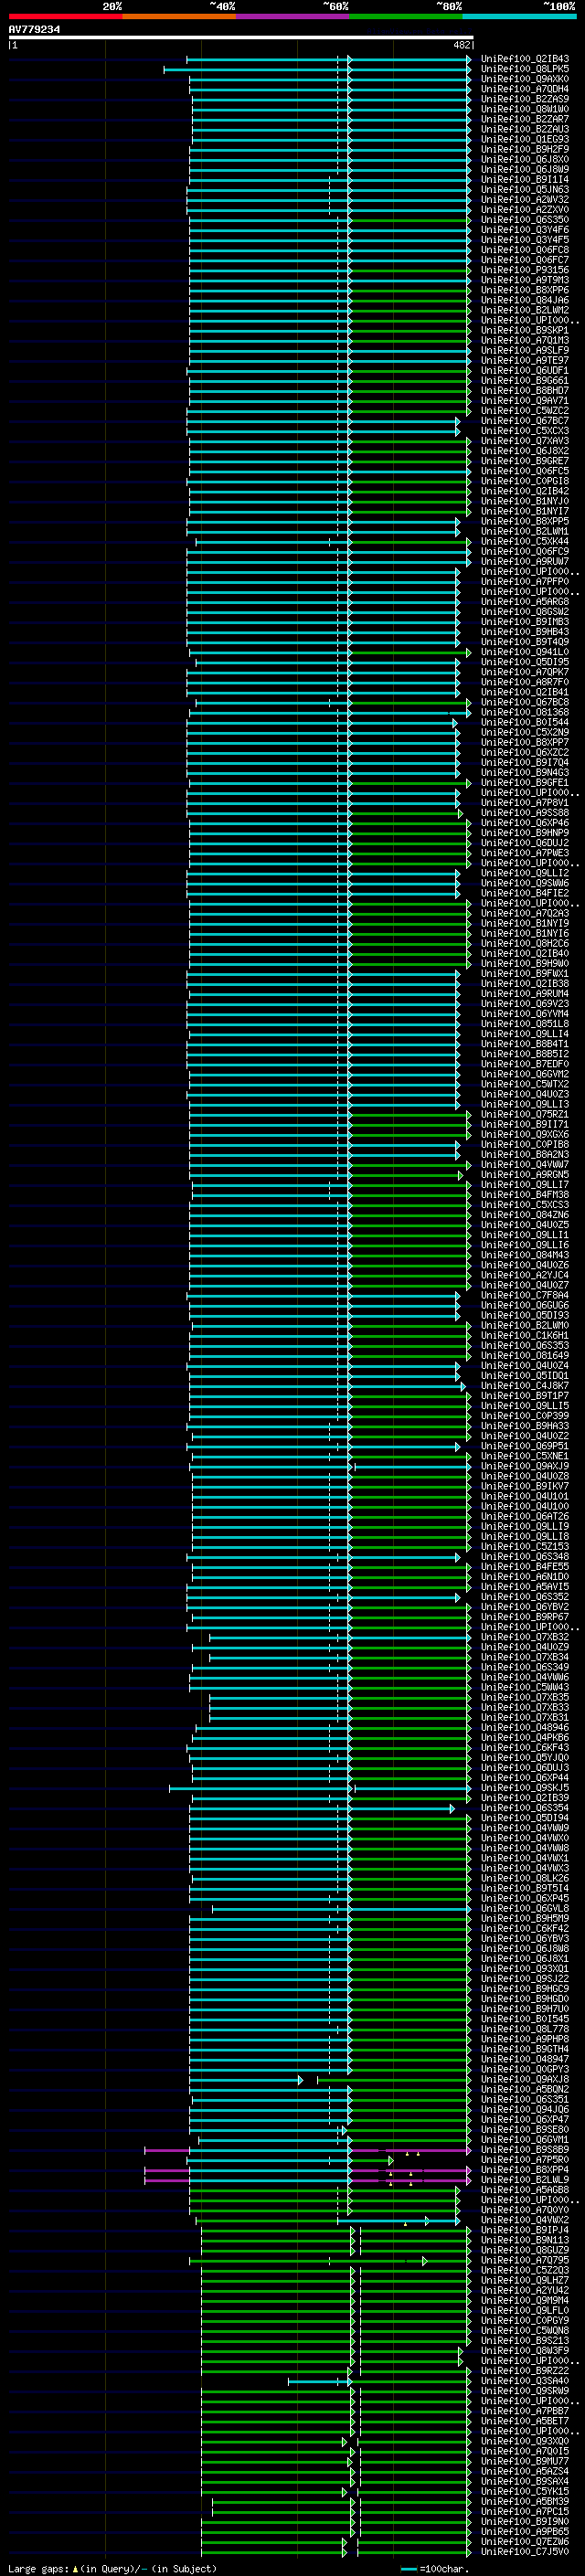Go to UniRef100_C1K6H1 hit
The height and width of the screenshot is (2576, 585).
point(525,1336)
